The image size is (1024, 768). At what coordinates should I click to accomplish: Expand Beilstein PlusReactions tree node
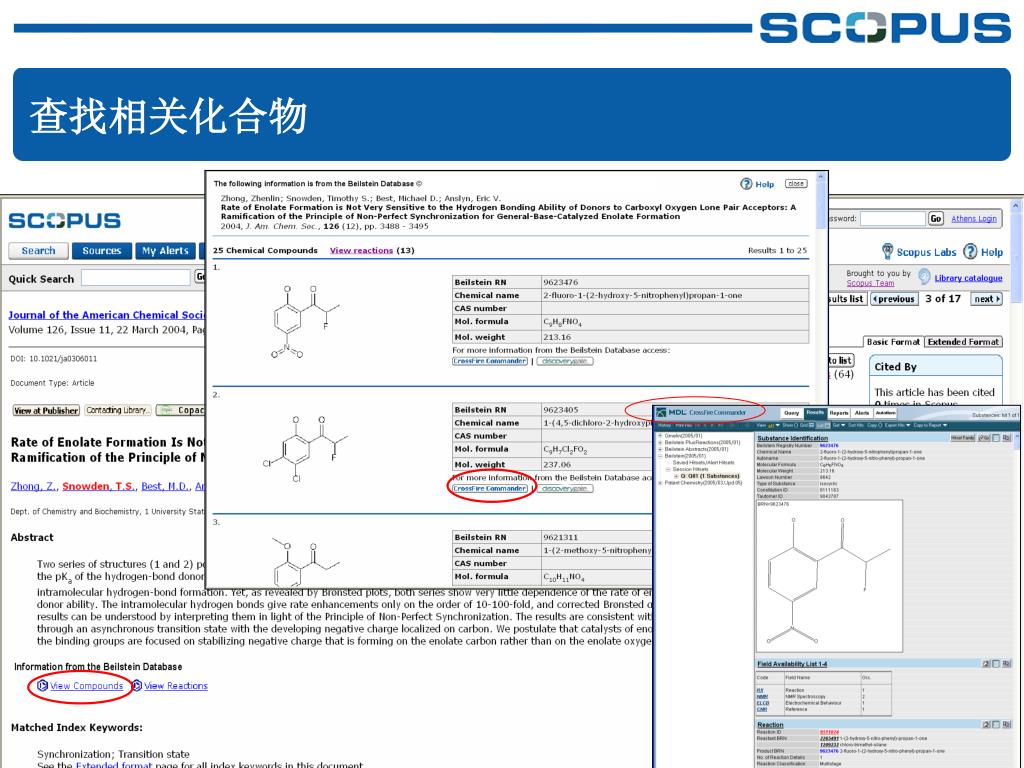click(x=660, y=442)
